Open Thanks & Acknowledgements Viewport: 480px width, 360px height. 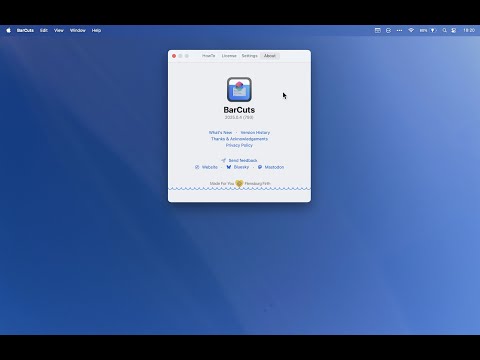pos(239,139)
